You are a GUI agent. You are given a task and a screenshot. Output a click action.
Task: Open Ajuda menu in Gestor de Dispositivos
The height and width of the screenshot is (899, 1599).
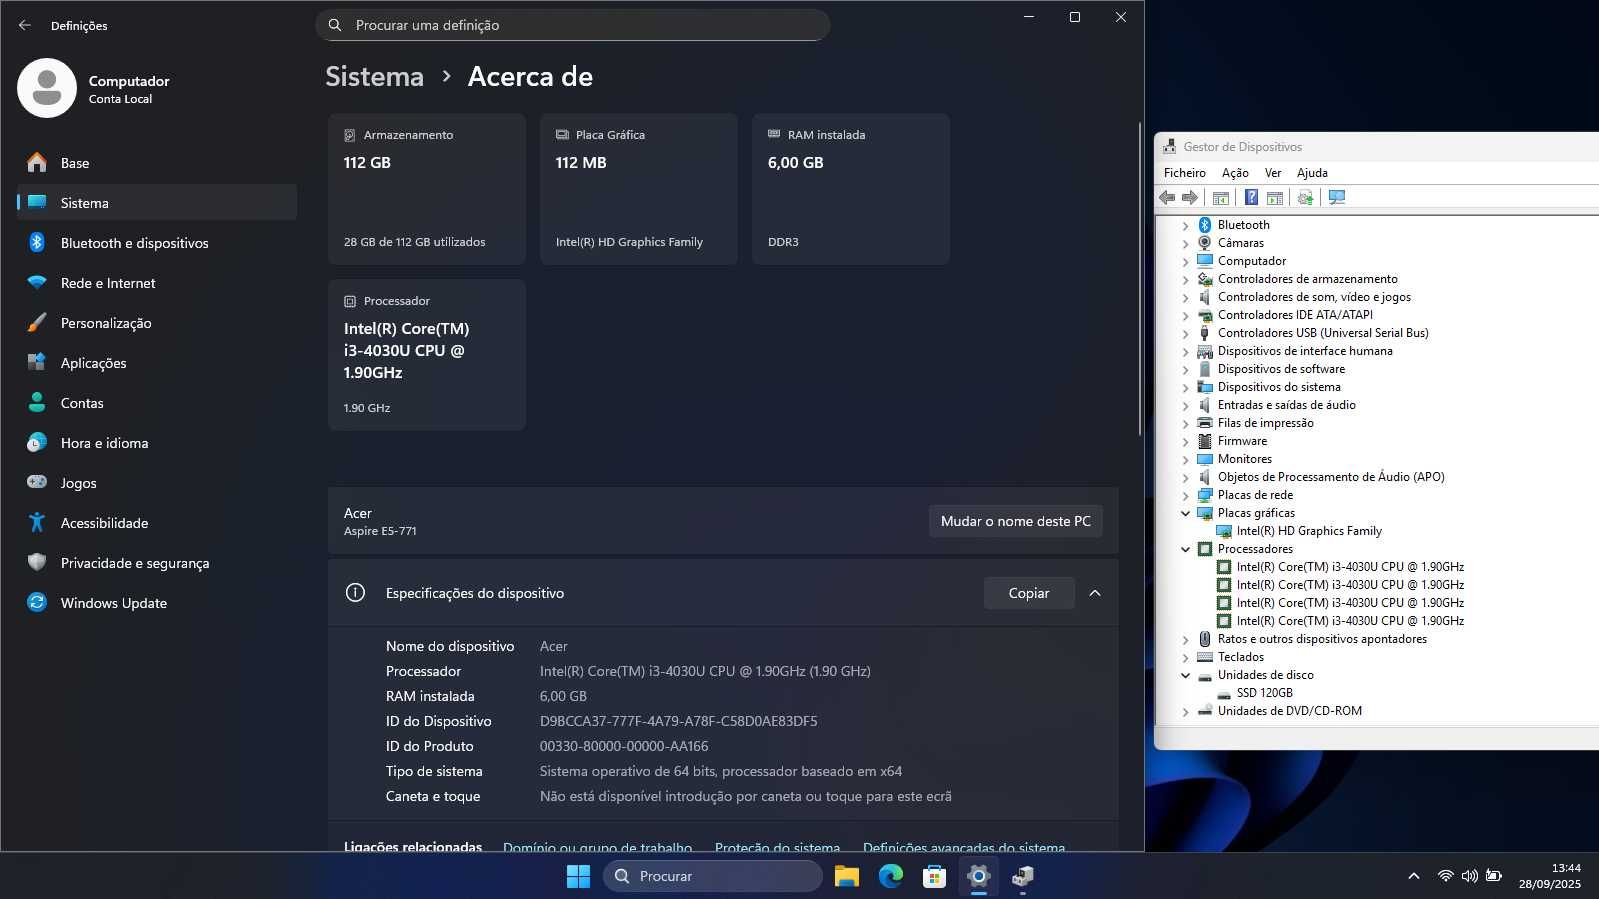coord(1312,173)
